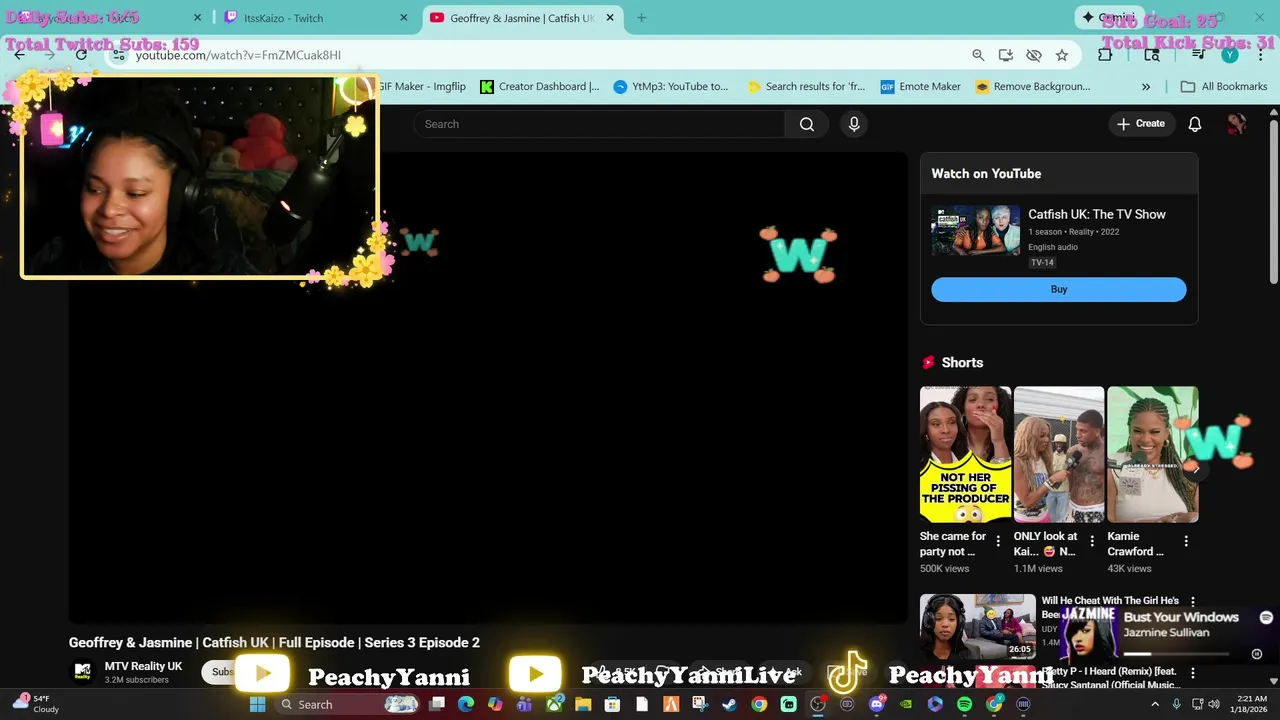
Task: Click the YouTube search magnifier button
Action: click(x=807, y=124)
